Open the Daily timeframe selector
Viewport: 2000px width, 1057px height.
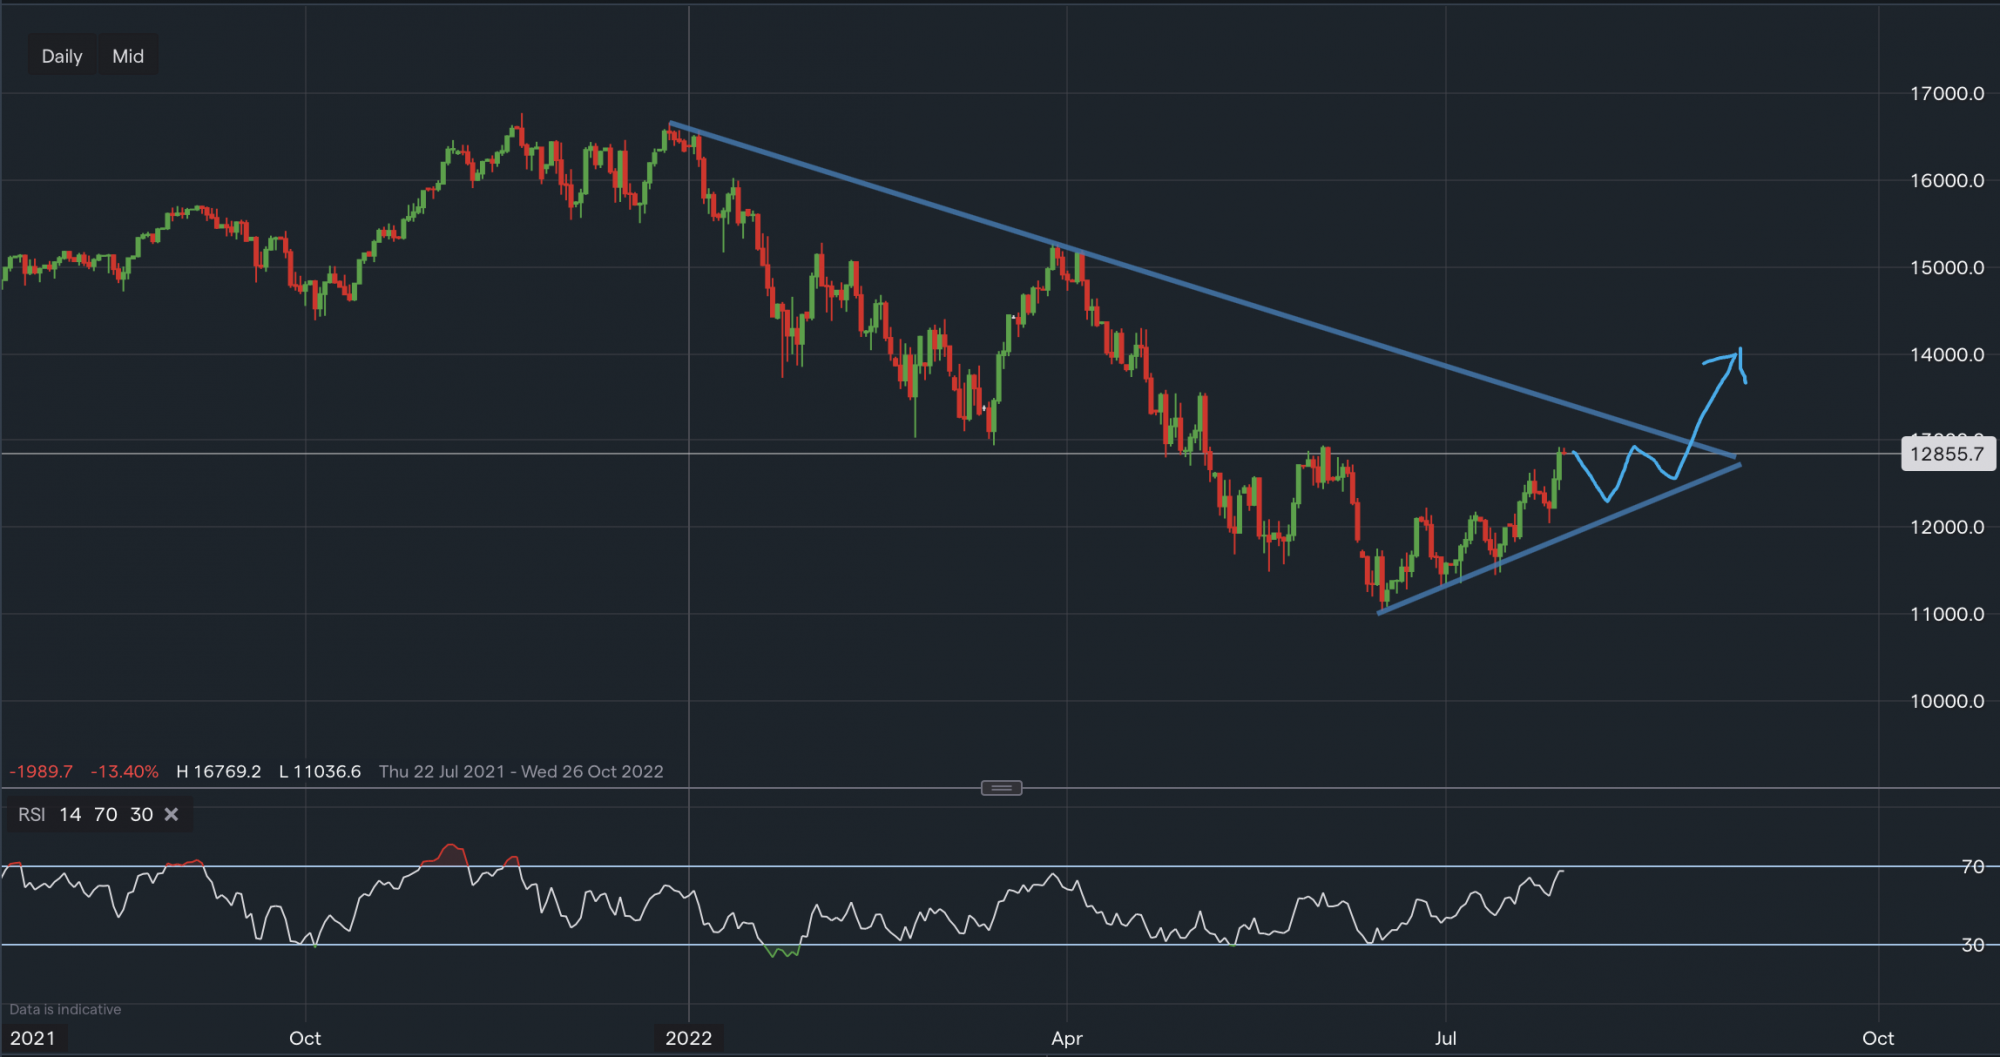62,56
